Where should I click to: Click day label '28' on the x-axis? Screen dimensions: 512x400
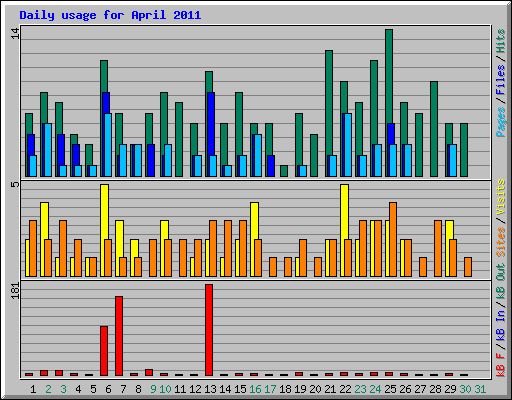[x=435, y=389]
